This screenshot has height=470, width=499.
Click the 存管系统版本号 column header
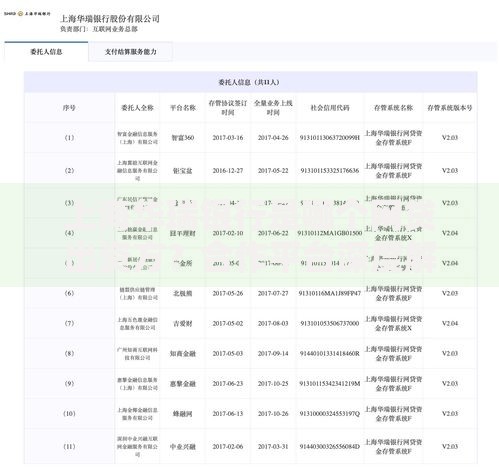[x=450, y=108]
